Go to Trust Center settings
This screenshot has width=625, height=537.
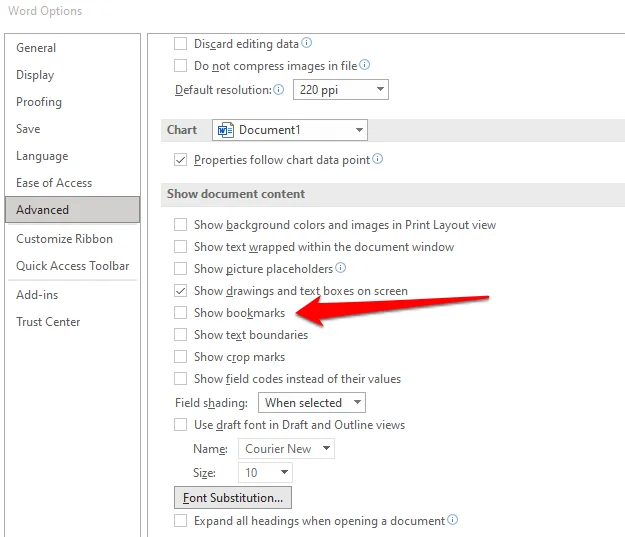tap(48, 322)
